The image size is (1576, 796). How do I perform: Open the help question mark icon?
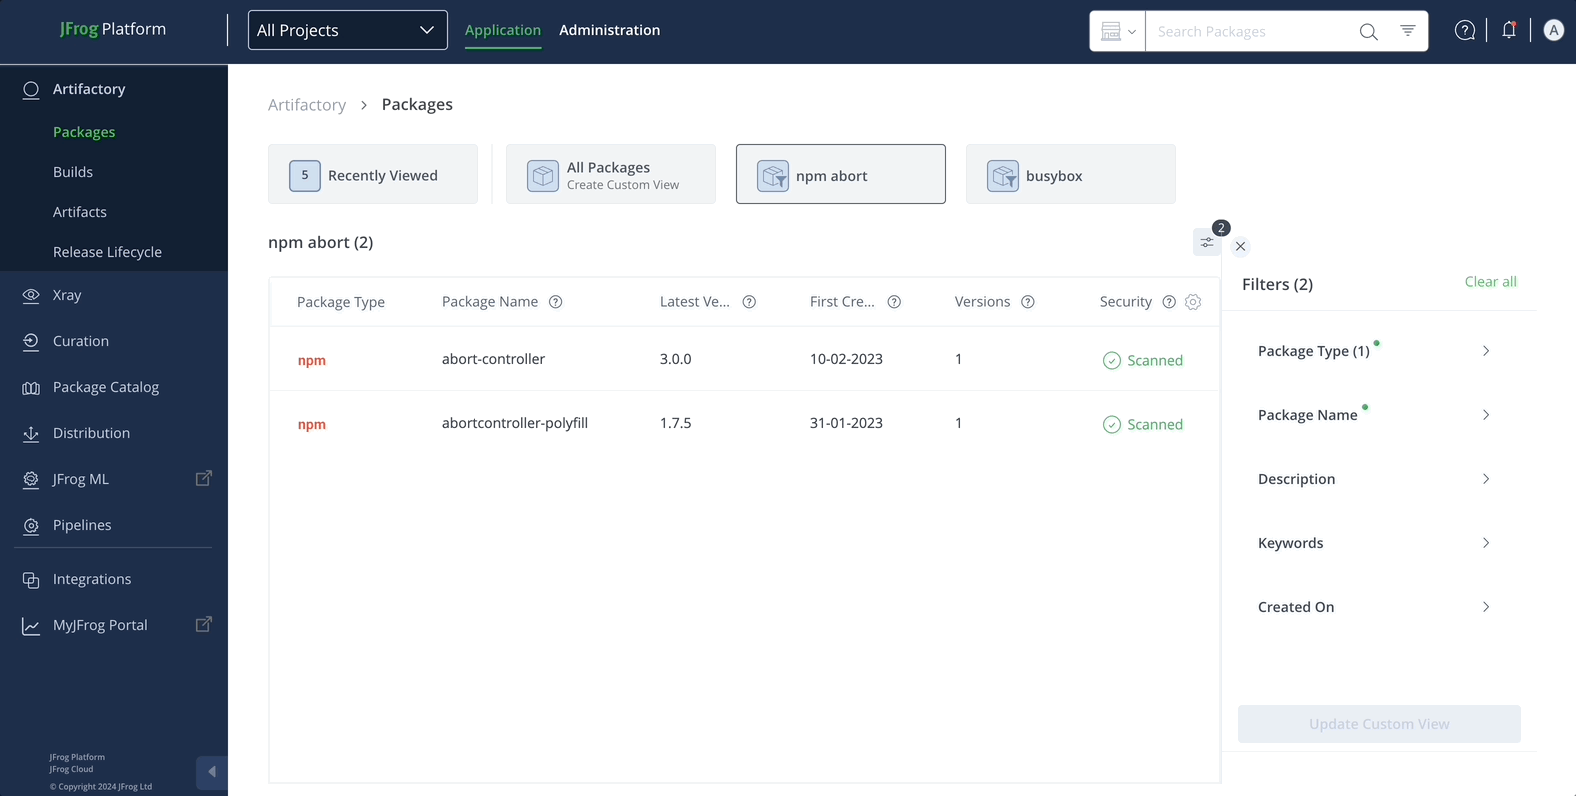point(1465,30)
